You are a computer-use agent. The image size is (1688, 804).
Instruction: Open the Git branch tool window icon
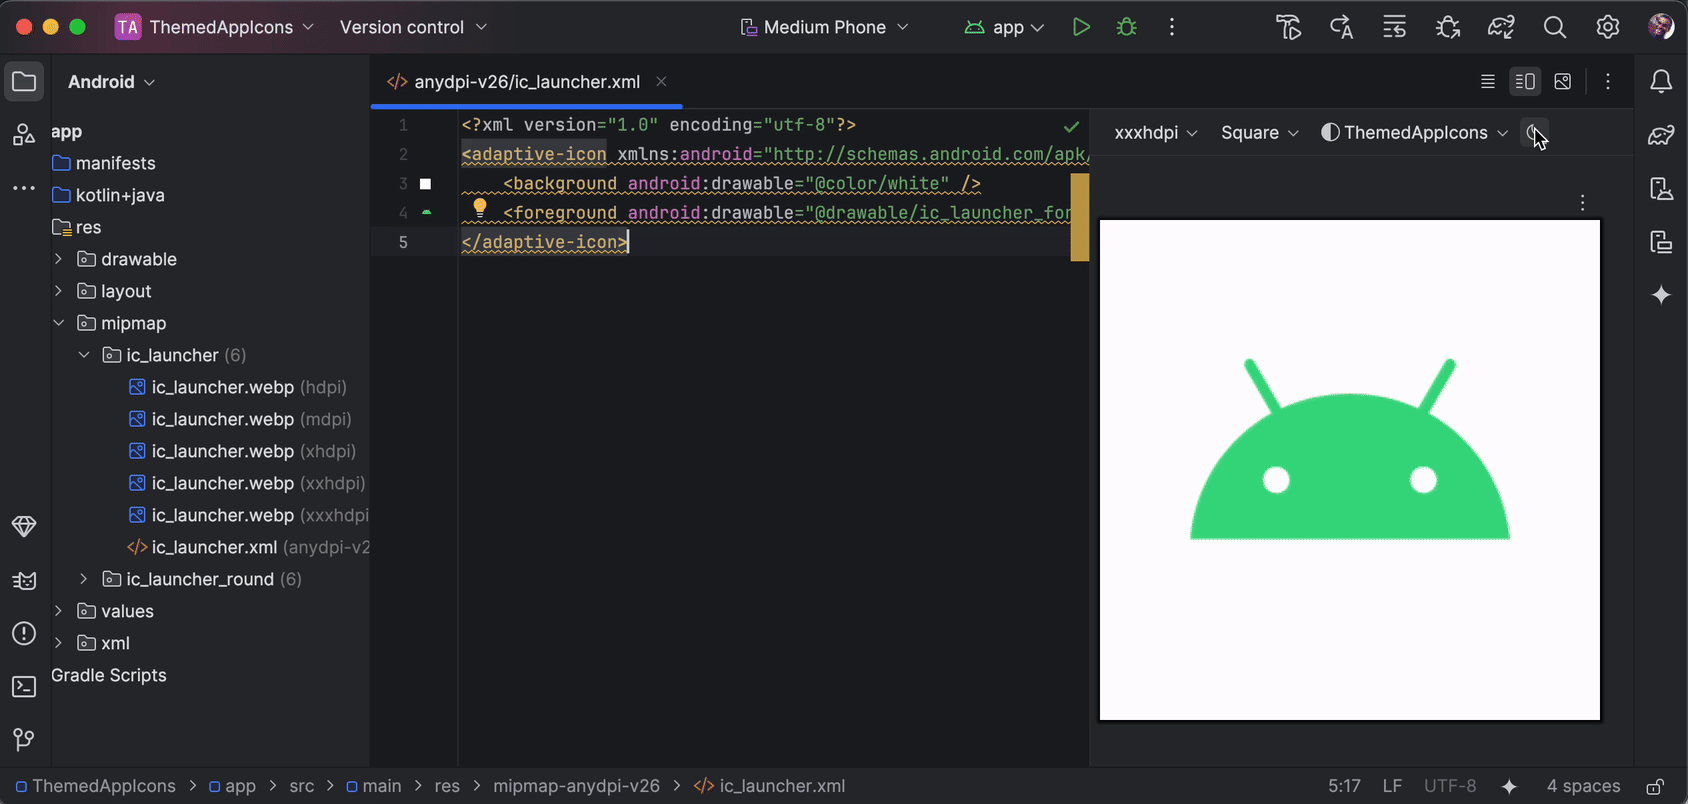(x=24, y=740)
